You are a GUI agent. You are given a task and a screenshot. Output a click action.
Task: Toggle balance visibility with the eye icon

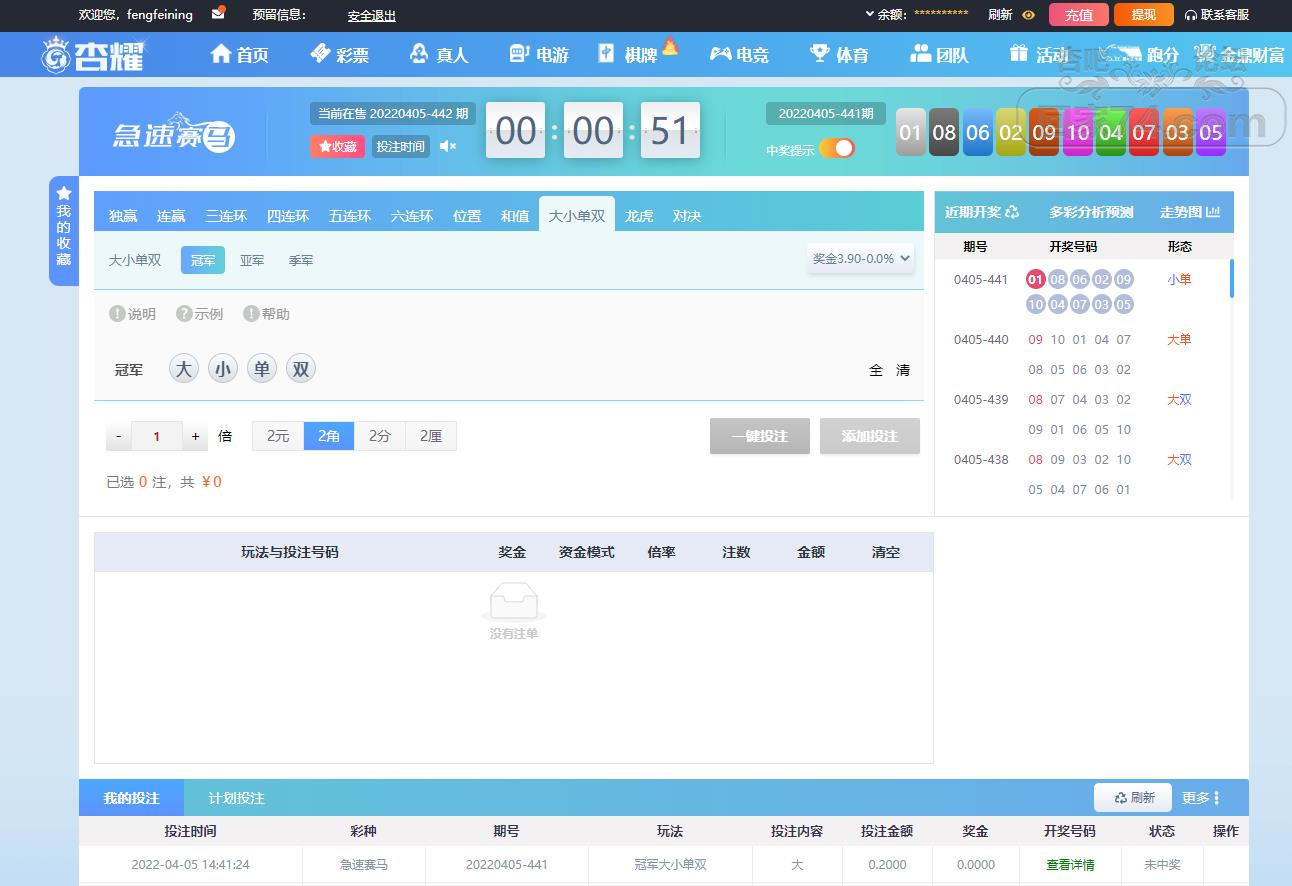tap(1028, 15)
